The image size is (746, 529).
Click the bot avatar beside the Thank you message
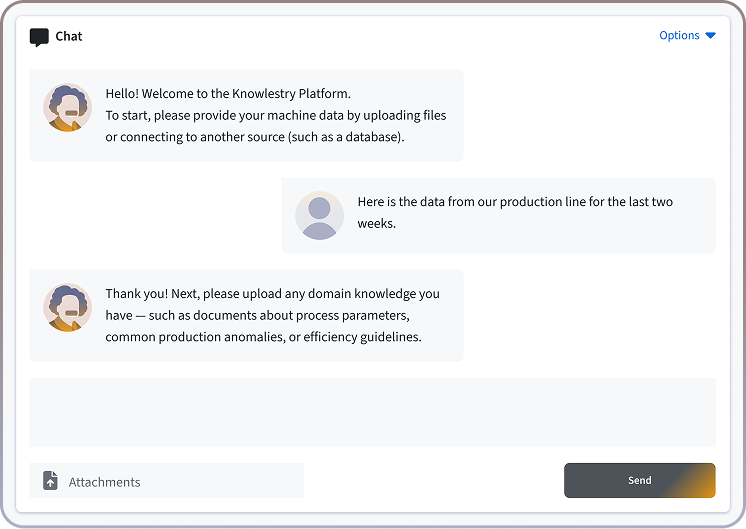[x=67, y=308]
